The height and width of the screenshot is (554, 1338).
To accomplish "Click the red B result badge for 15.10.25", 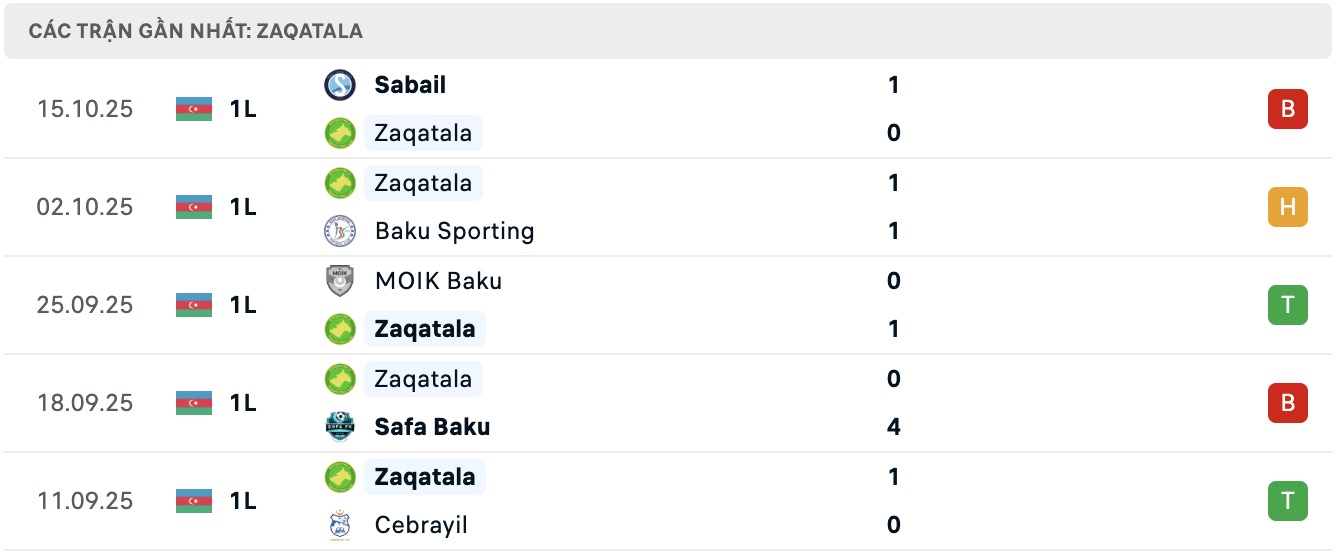I will click(1287, 109).
